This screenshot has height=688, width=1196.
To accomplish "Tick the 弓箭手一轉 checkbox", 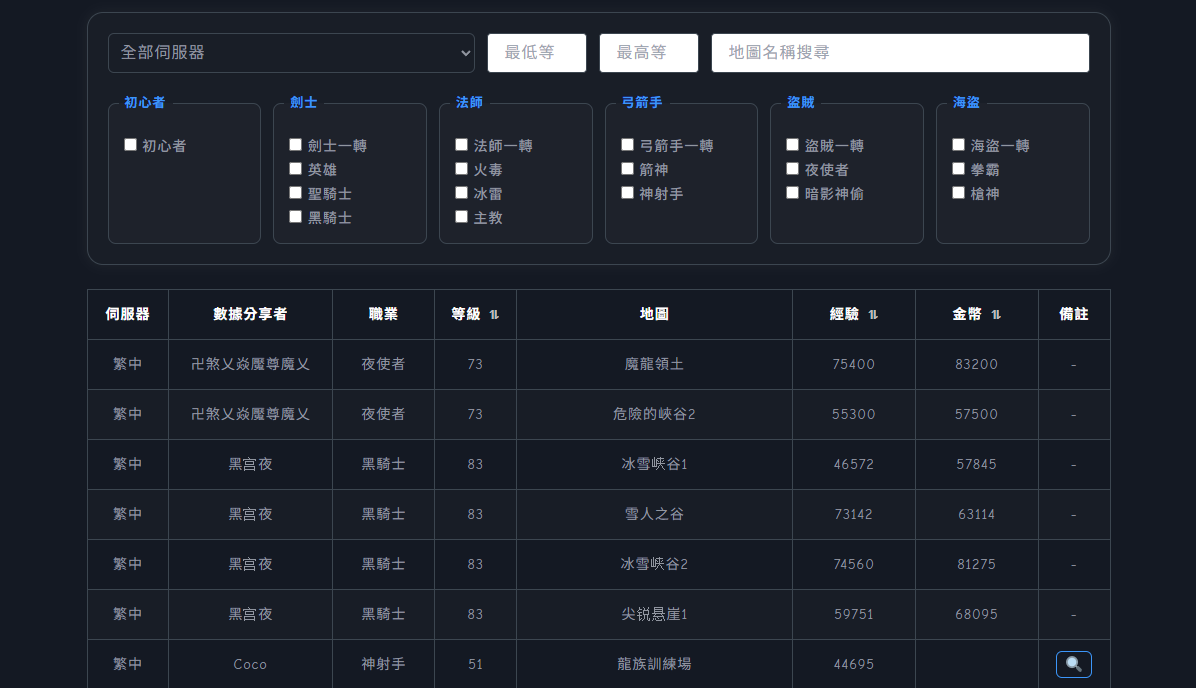I will 628,144.
